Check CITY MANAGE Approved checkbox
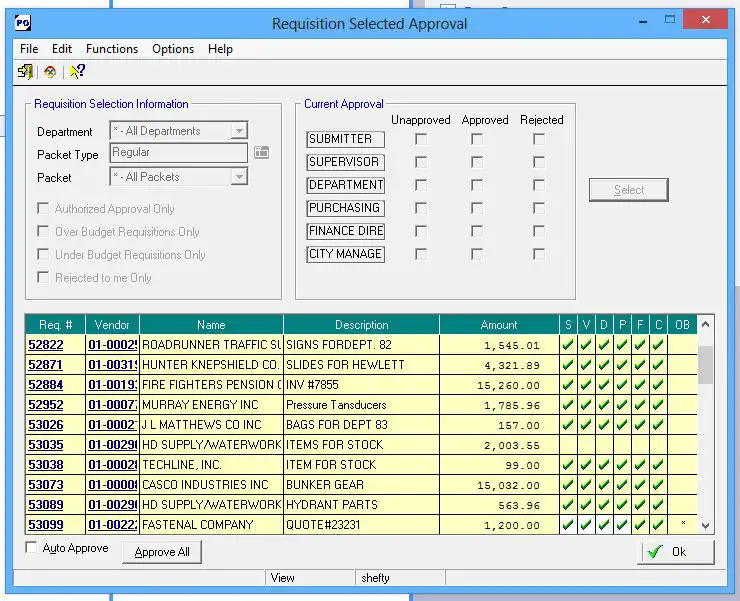Image resolution: width=740 pixels, height=601 pixels. [x=477, y=254]
